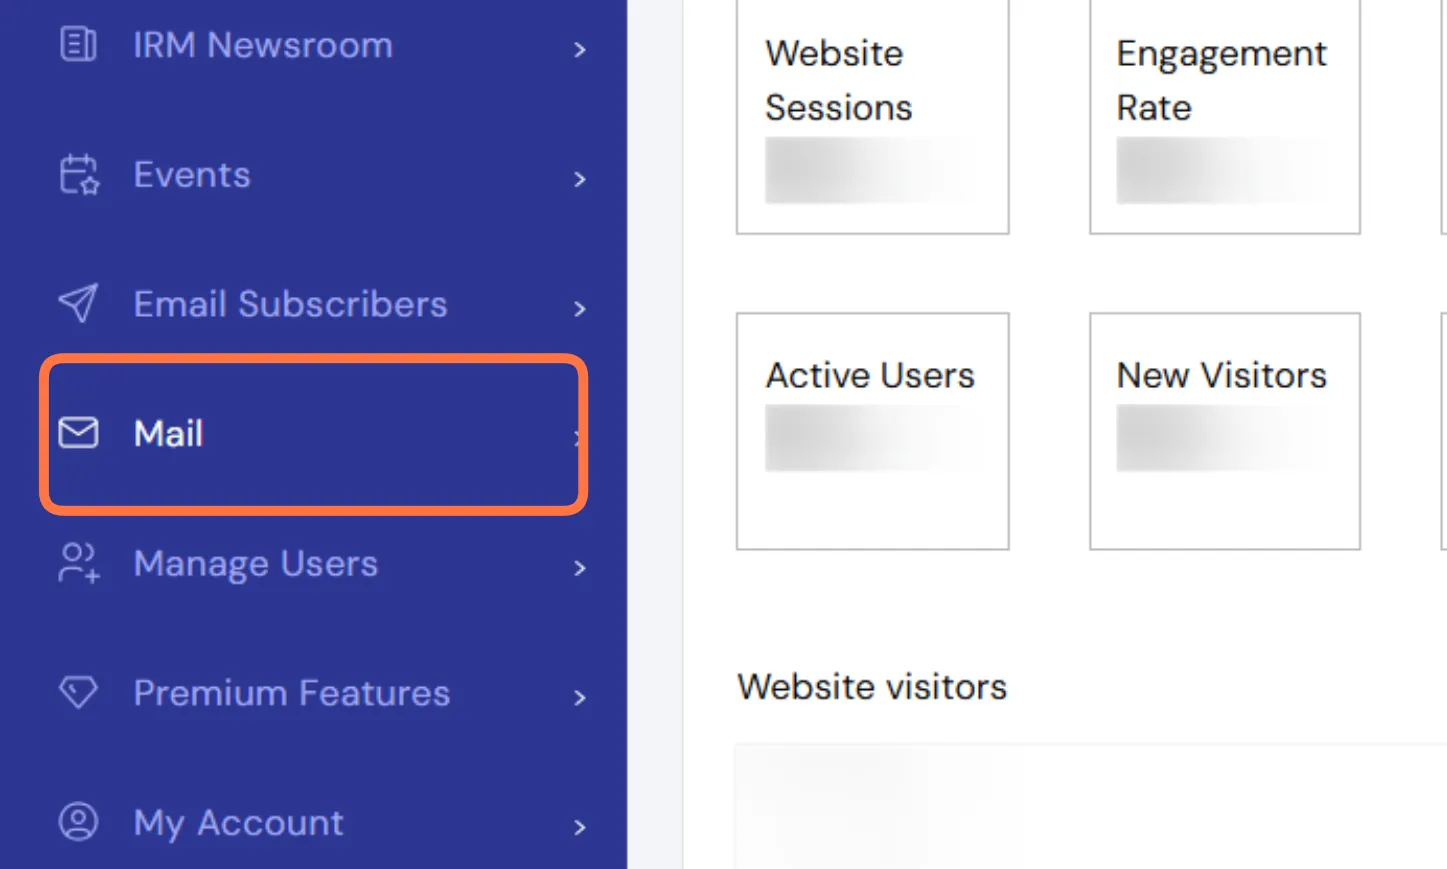This screenshot has height=869, width=1447.
Task: Click the Events calendar star icon
Action: click(79, 175)
